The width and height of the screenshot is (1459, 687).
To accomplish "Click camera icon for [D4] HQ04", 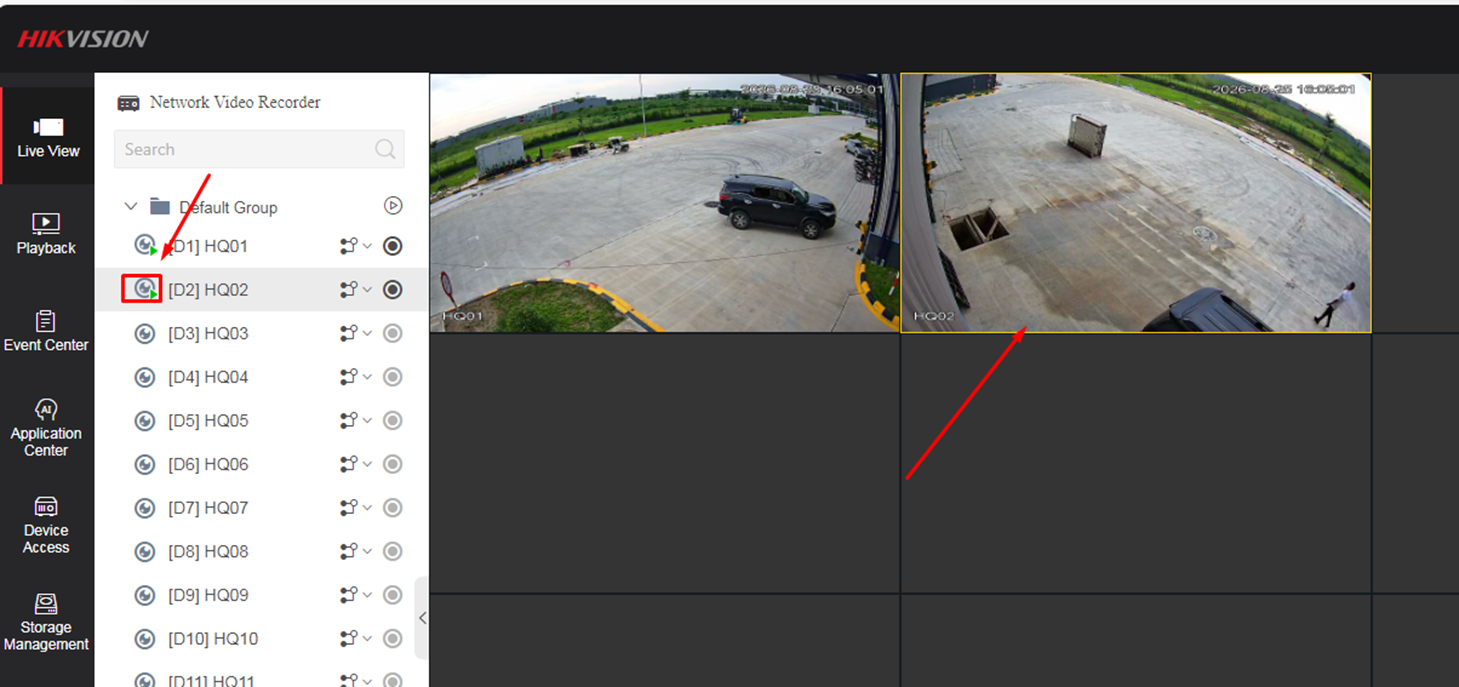I will pos(144,377).
